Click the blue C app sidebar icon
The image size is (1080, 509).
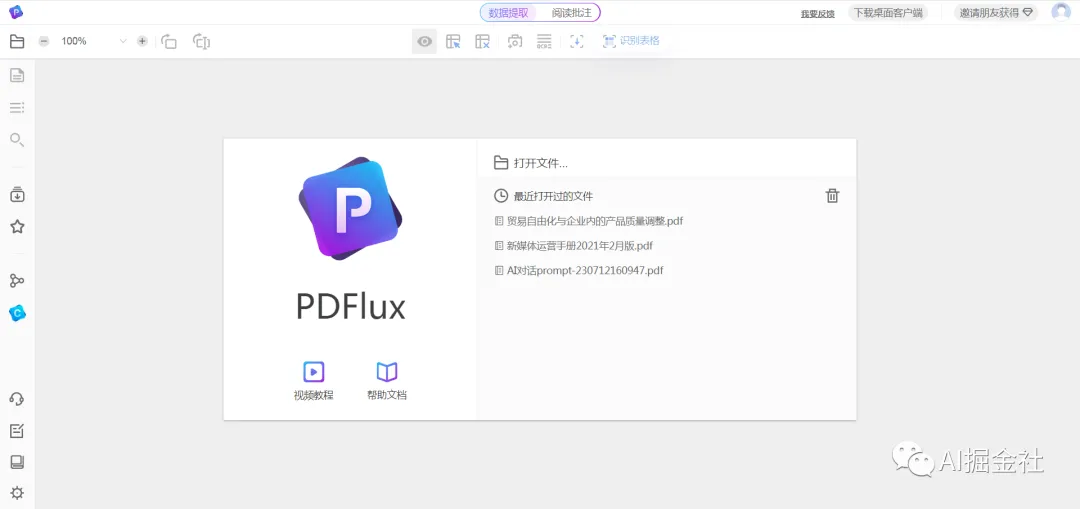tap(17, 313)
